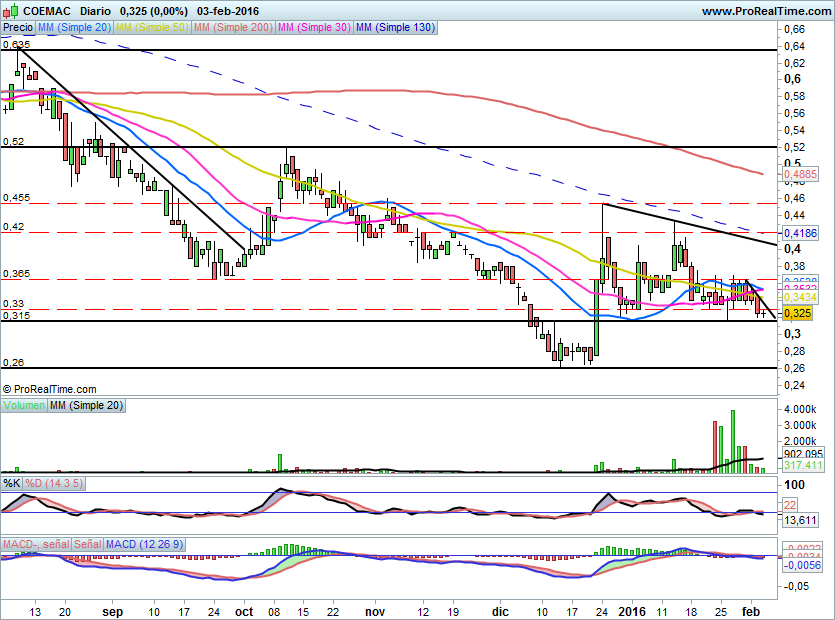
Task: Click the 0,4885 moving average price tag
Action: click(x=797, y=173)
